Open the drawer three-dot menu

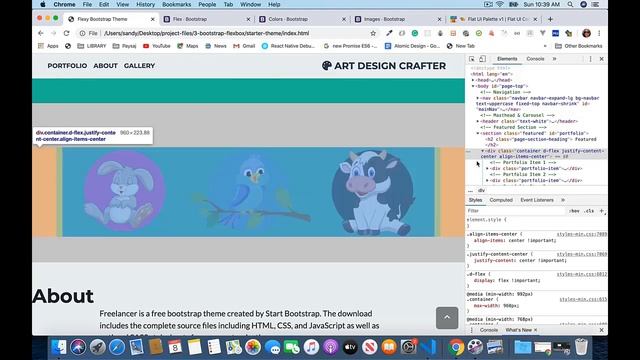(x=471, y=330)
